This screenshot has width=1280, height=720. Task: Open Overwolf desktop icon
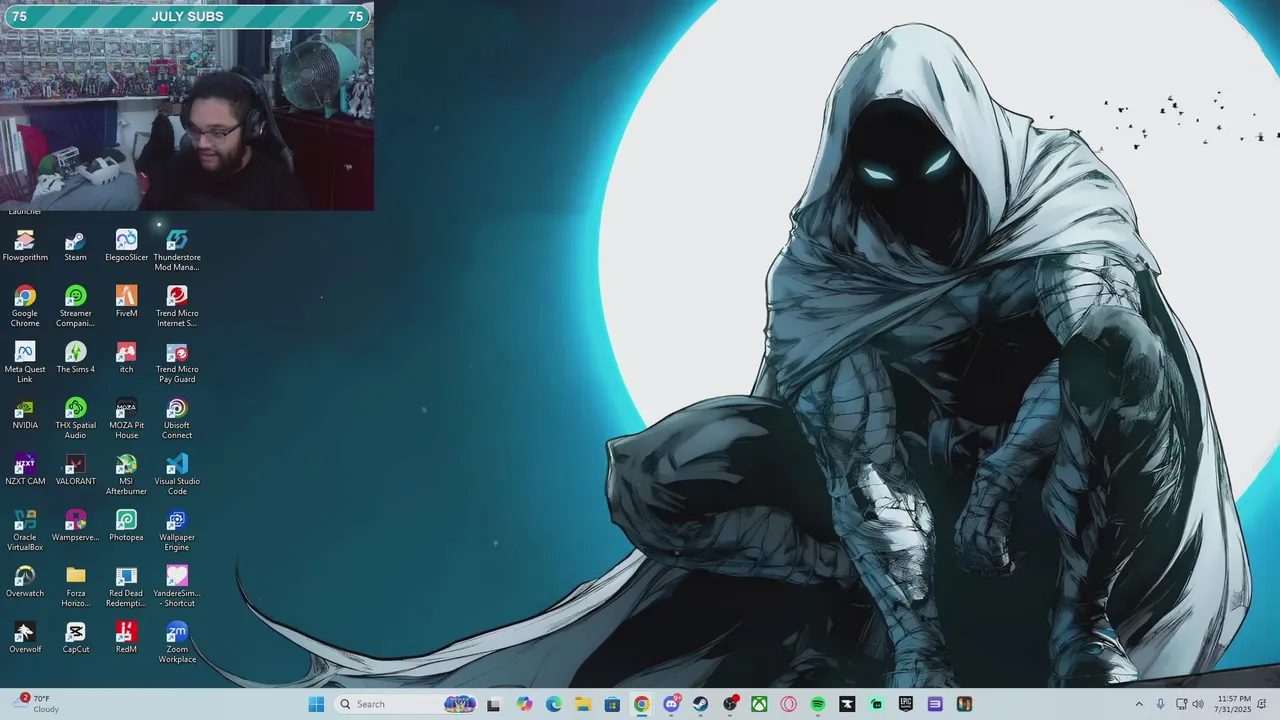(25, 637)
